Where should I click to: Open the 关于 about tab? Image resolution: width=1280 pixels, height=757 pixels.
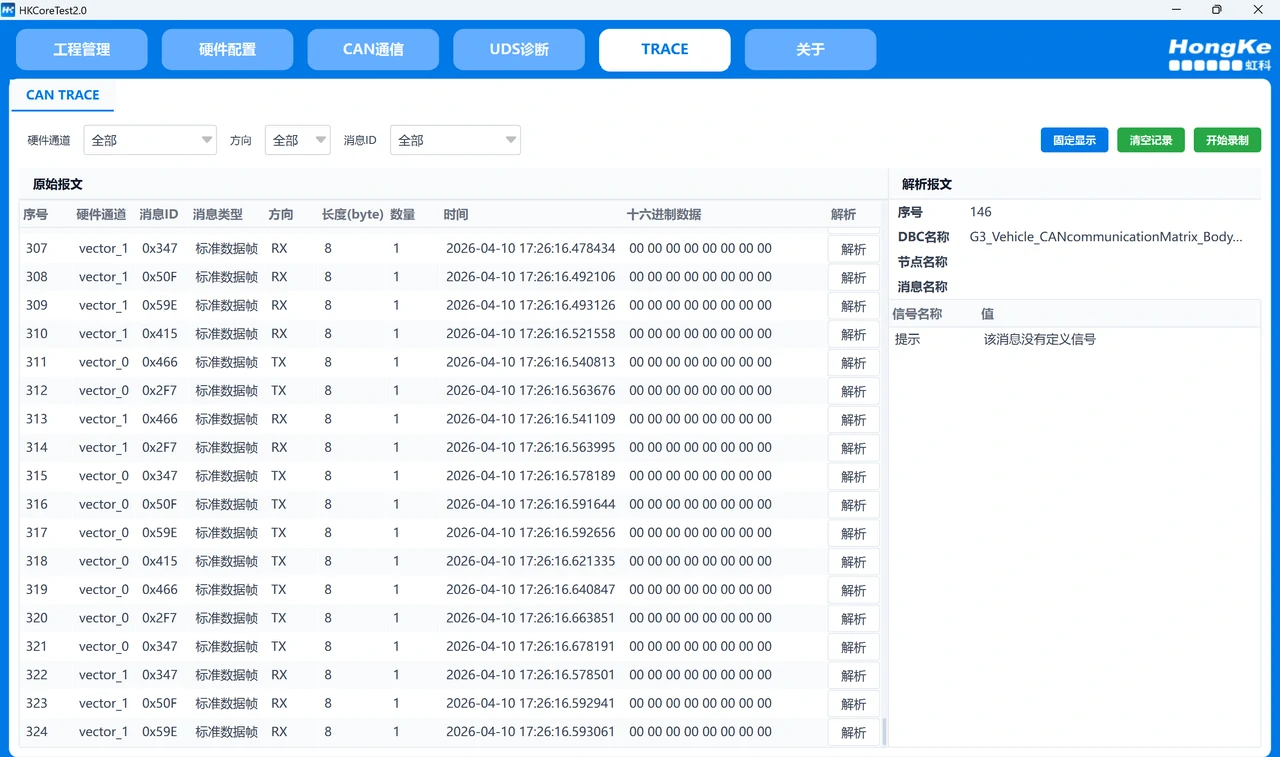point(810,49)
